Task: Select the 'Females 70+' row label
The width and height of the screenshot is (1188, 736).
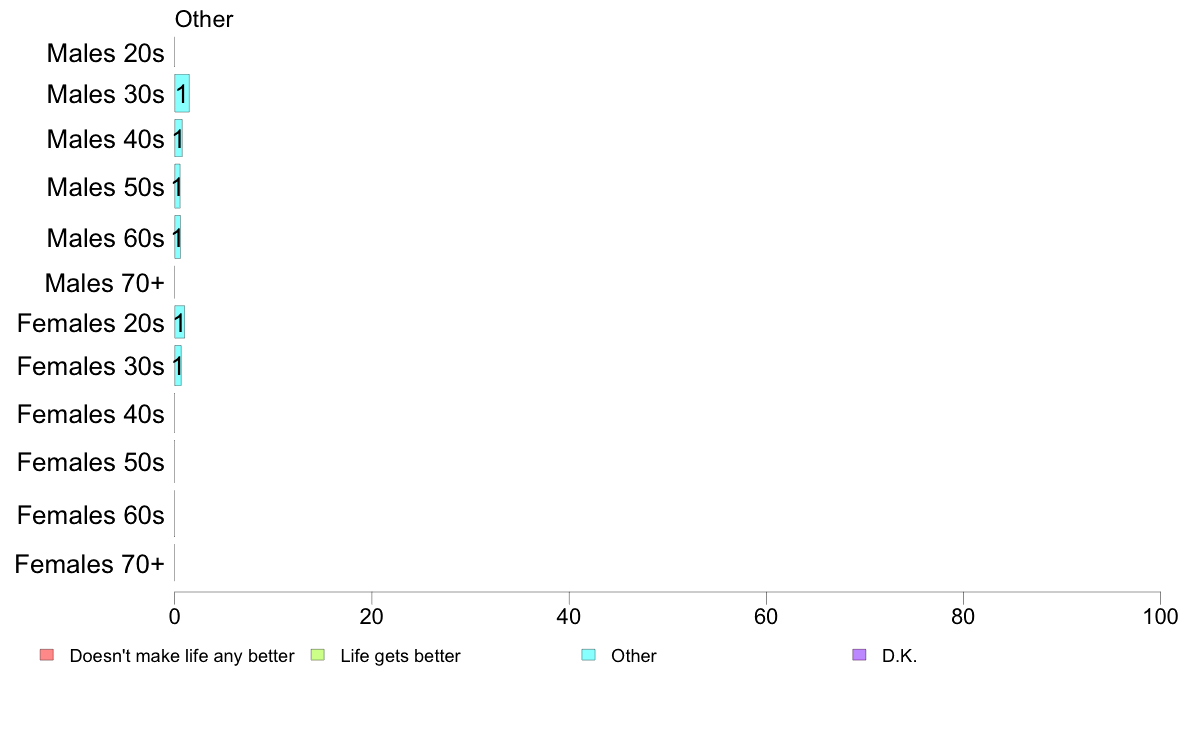Action: (89, 565)
